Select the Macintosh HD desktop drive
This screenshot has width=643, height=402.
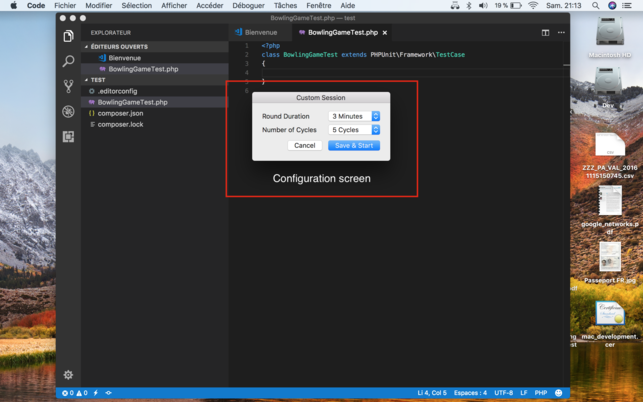[609, 37]
